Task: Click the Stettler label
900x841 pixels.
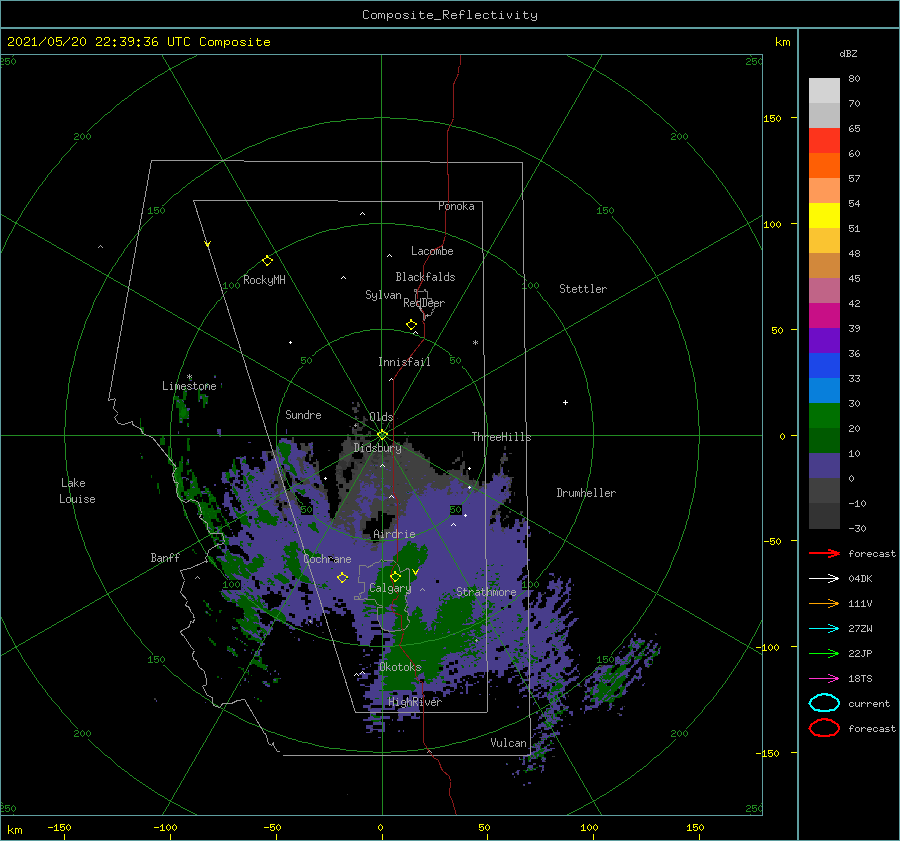Action: coord(583,289)
